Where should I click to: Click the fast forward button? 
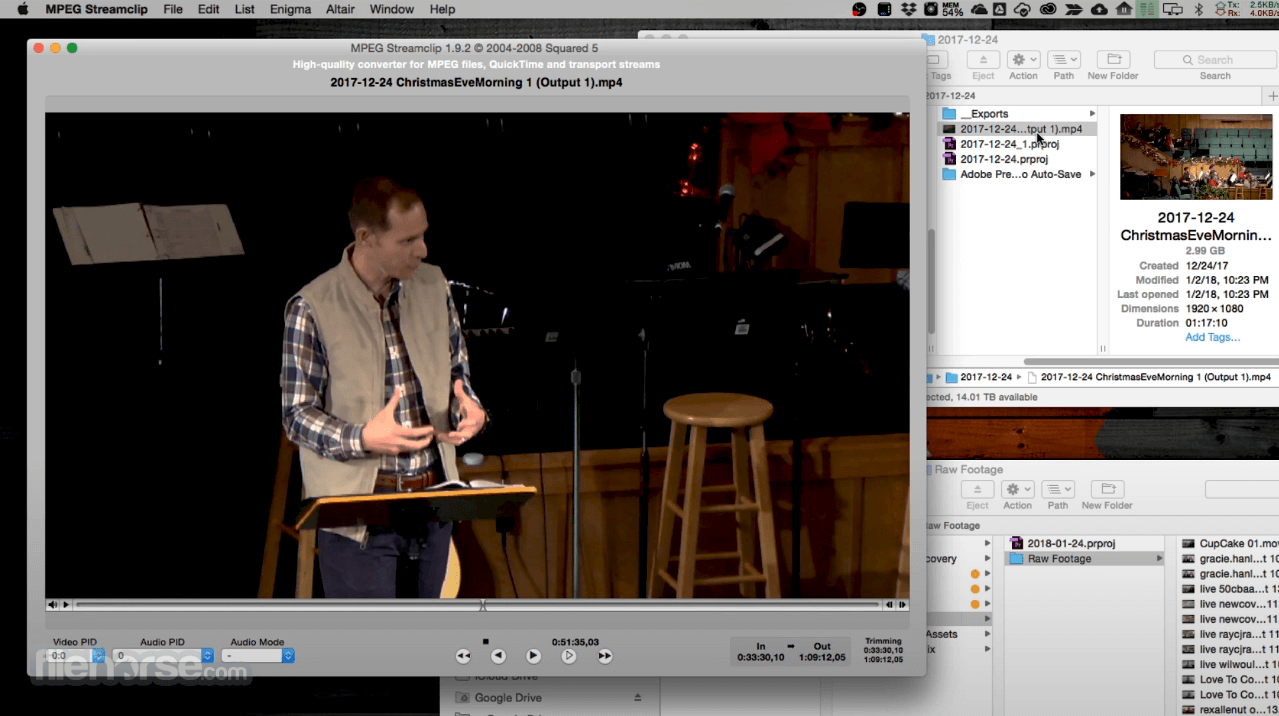[x=605, y=656]
